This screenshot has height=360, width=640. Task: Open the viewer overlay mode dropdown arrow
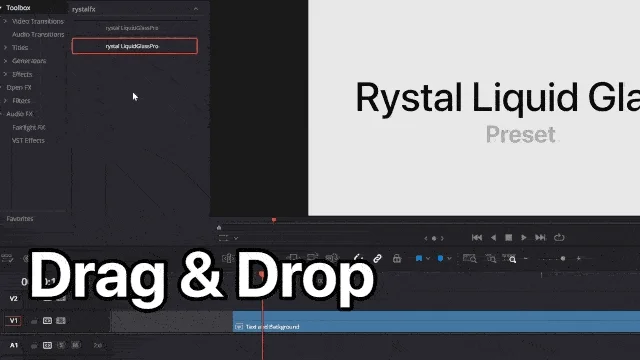point(236,238)
